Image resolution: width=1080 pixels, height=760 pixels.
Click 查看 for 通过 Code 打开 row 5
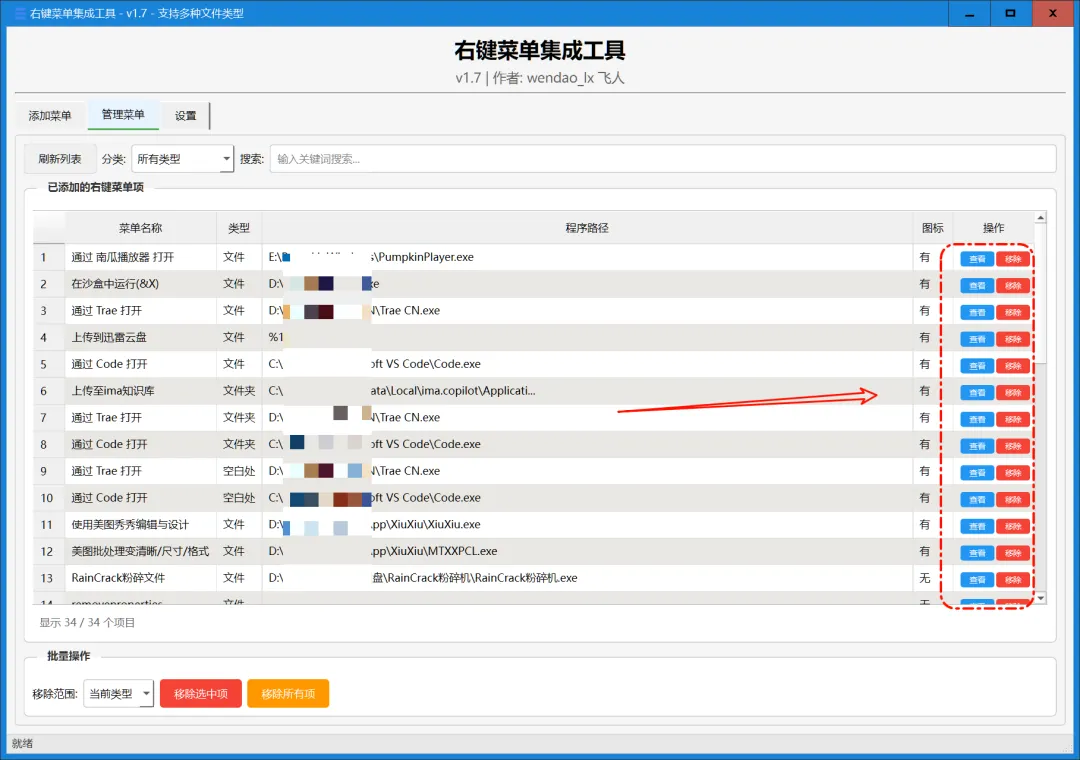pos(976,365)
